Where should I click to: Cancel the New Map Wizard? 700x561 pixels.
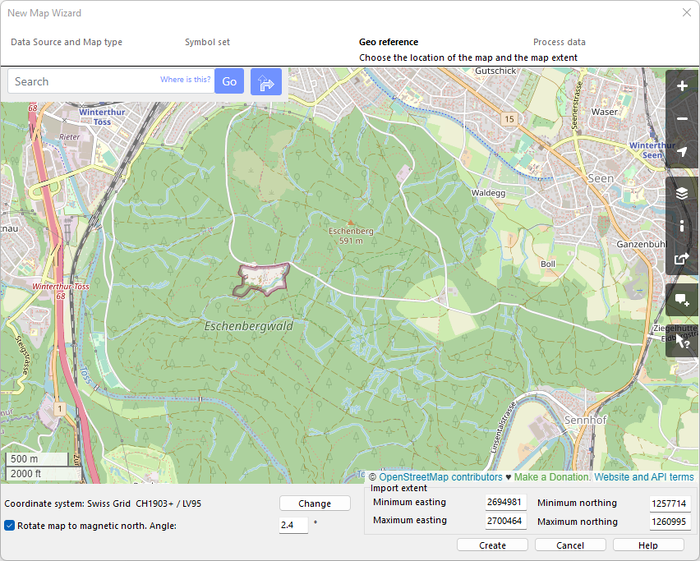[570, 545]
